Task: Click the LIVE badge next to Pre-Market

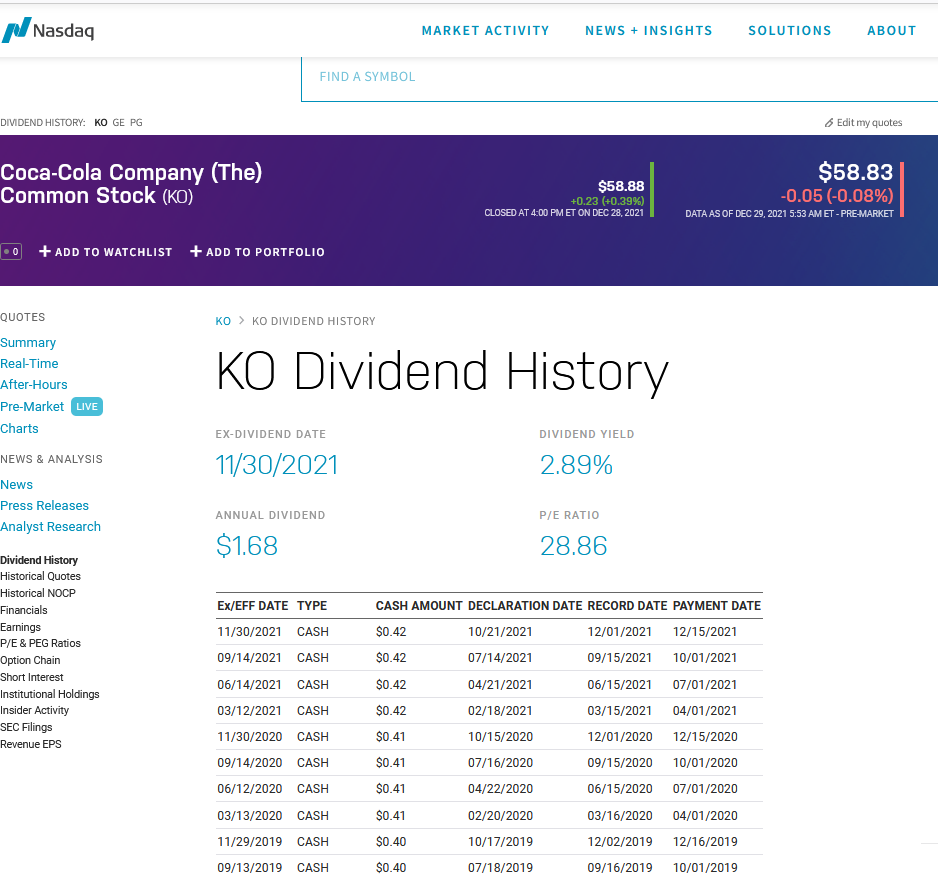Action: click(x=87, y=407)
